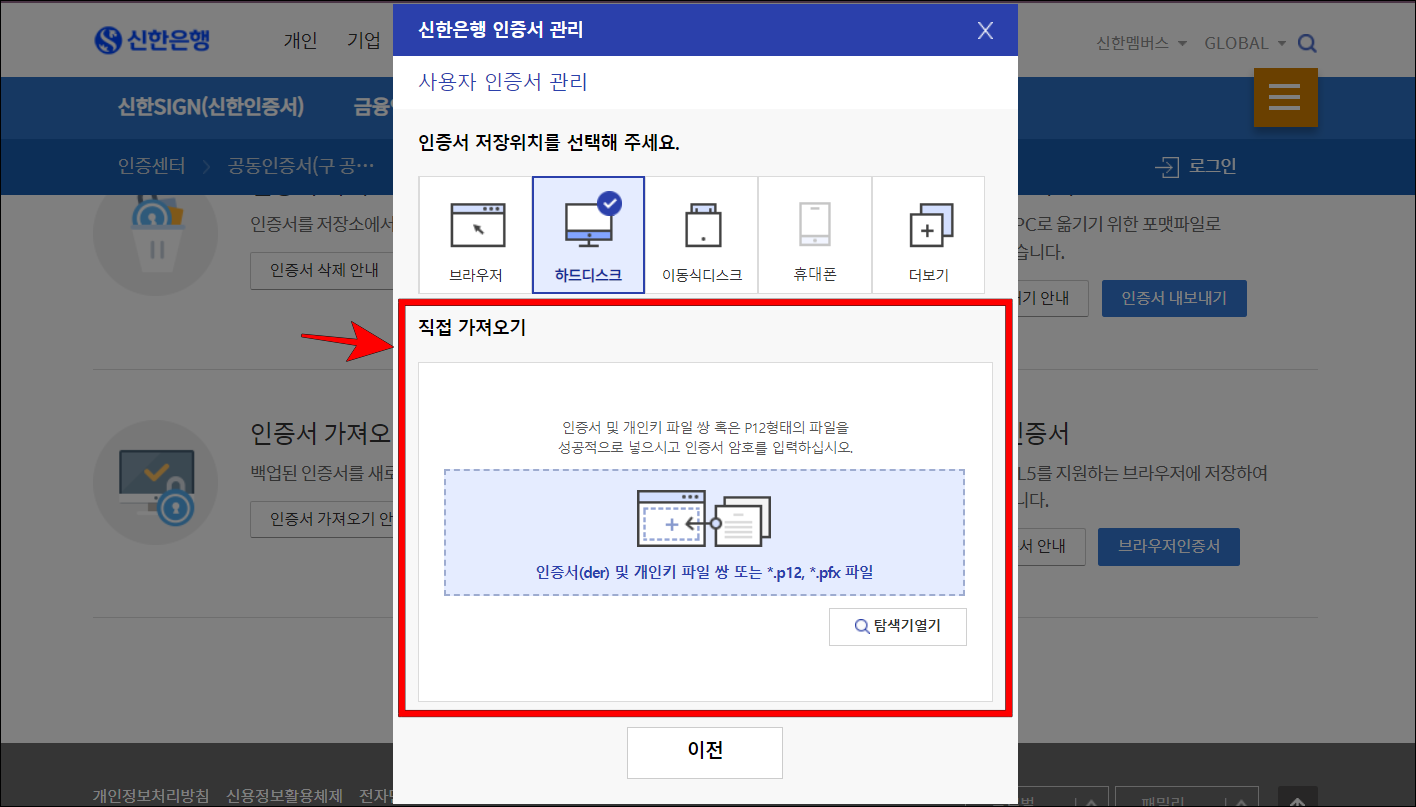Open the 개인 menu item

[300, 39]
